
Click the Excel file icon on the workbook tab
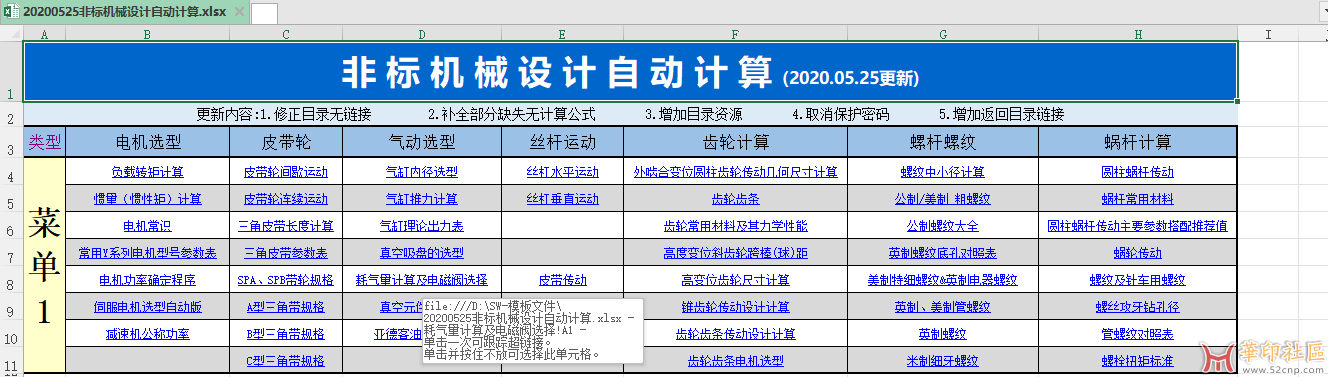(11, 11)
